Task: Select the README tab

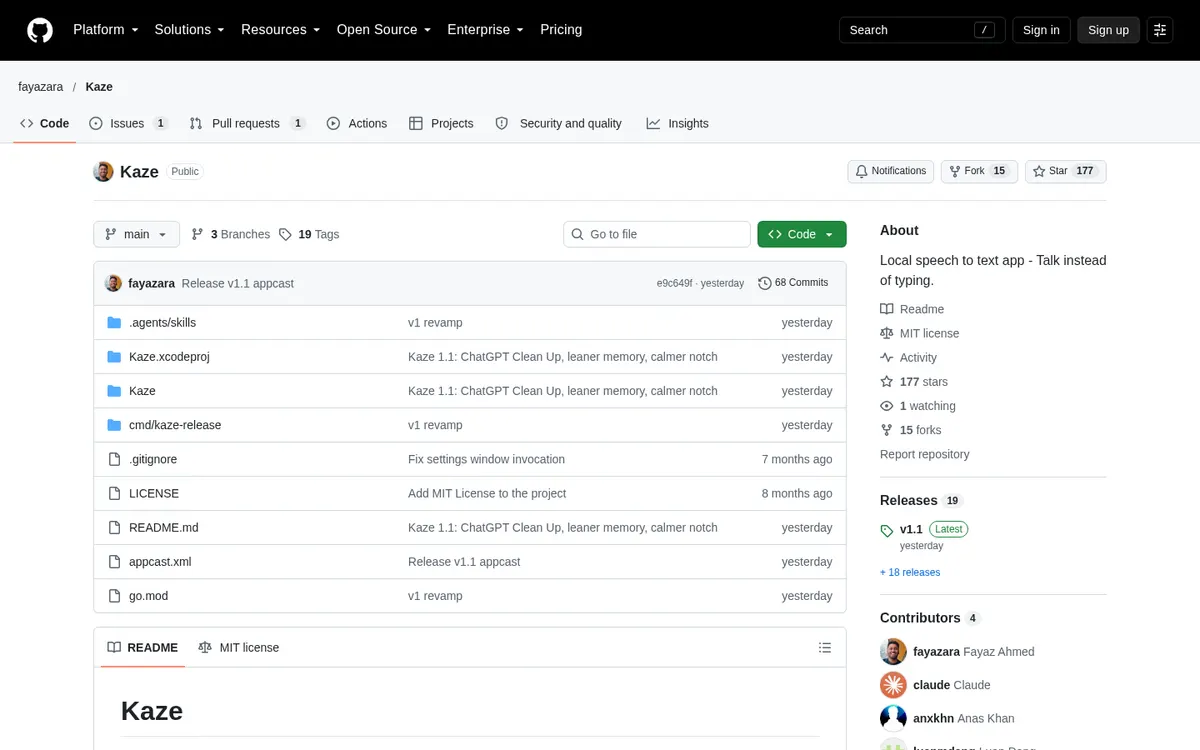Action: coord(143,648)
